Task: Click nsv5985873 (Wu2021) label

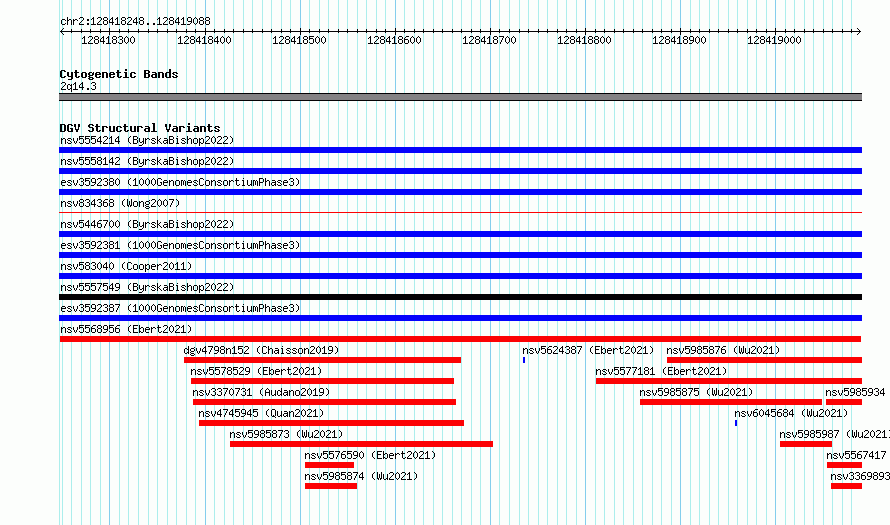Action: pyautogui.click(x=286, y=434)
